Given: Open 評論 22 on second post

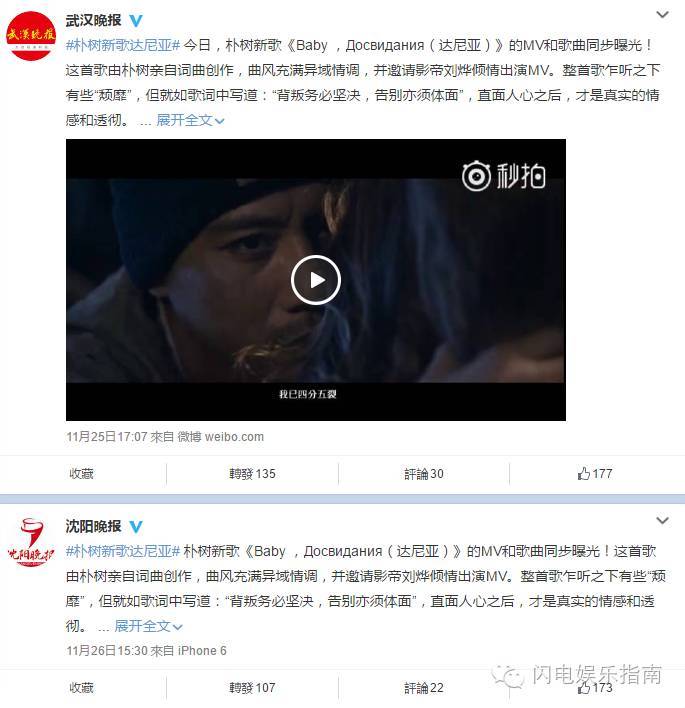Looking at the screenshot, I should 424,688.
